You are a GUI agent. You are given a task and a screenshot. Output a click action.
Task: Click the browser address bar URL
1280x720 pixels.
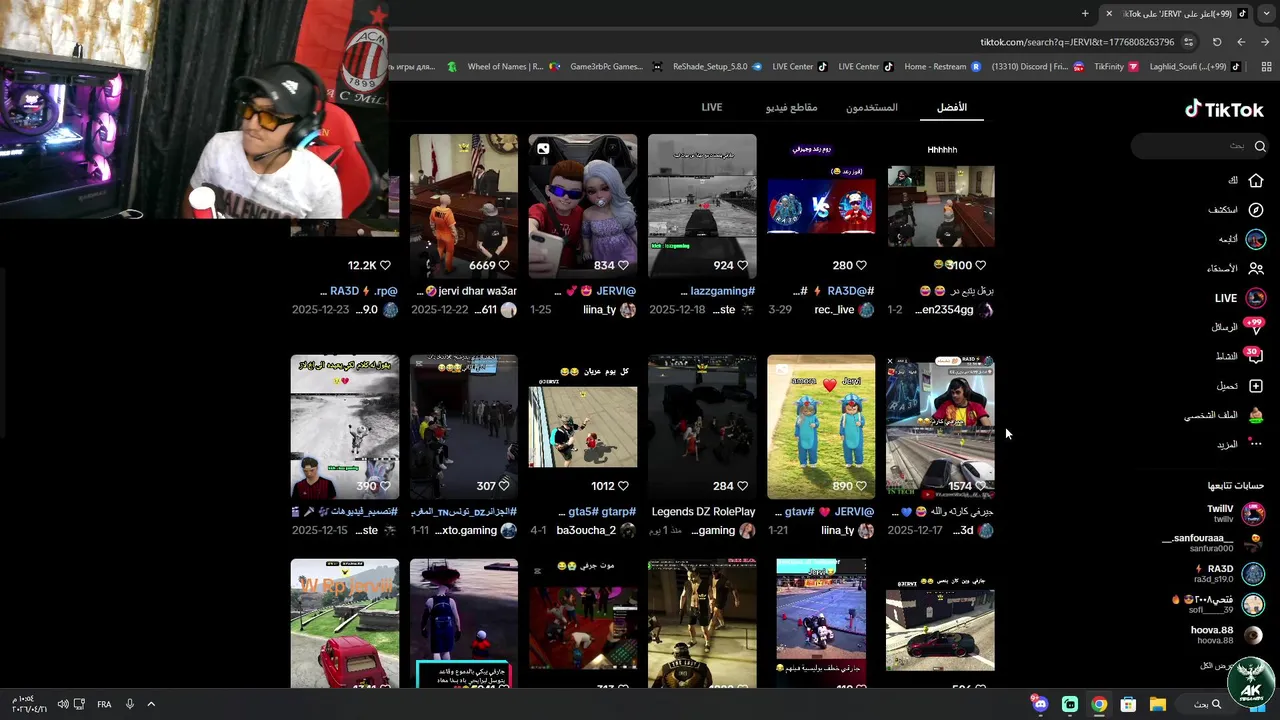(x=1077, y=42)
